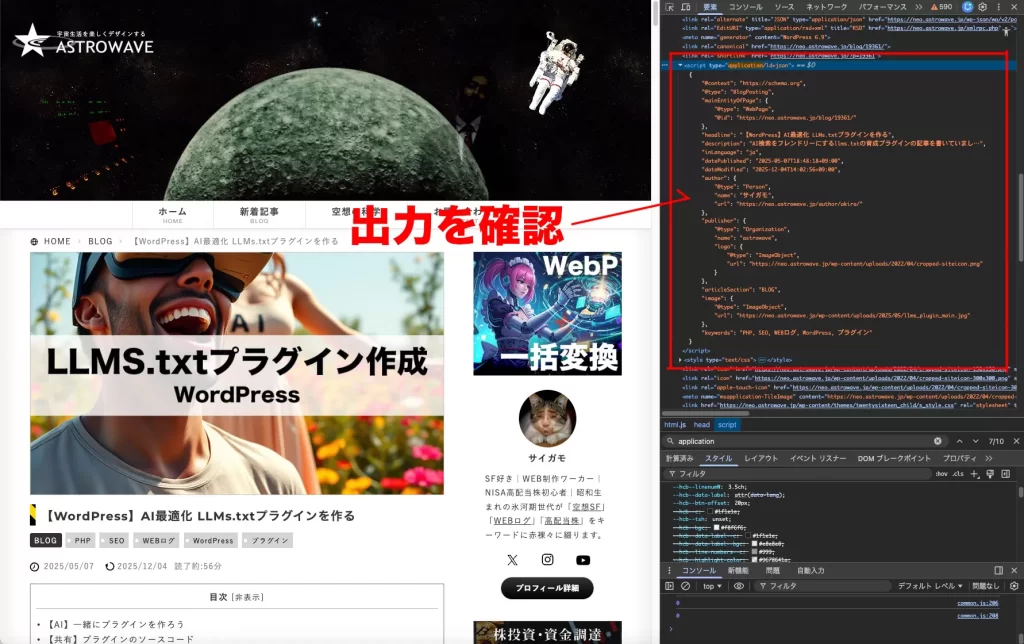Click the color swatch in the Styles pane

click(x=709, y=512)
